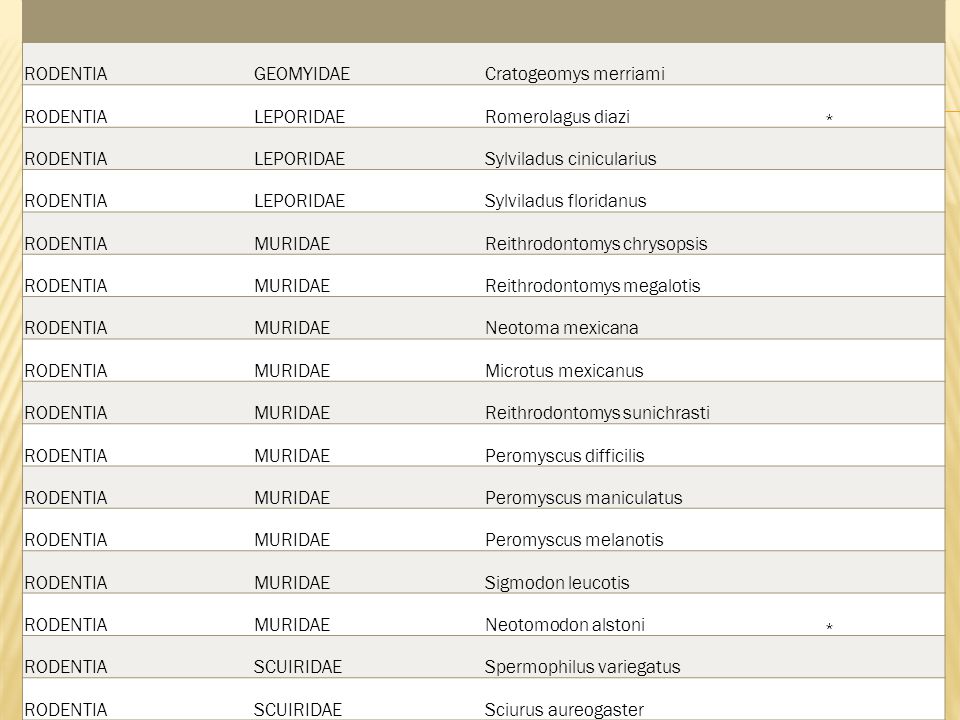Select the Peromyscus difficilis entry
The width and height of the screenshot is (960, 720).
tap(564, 456)
